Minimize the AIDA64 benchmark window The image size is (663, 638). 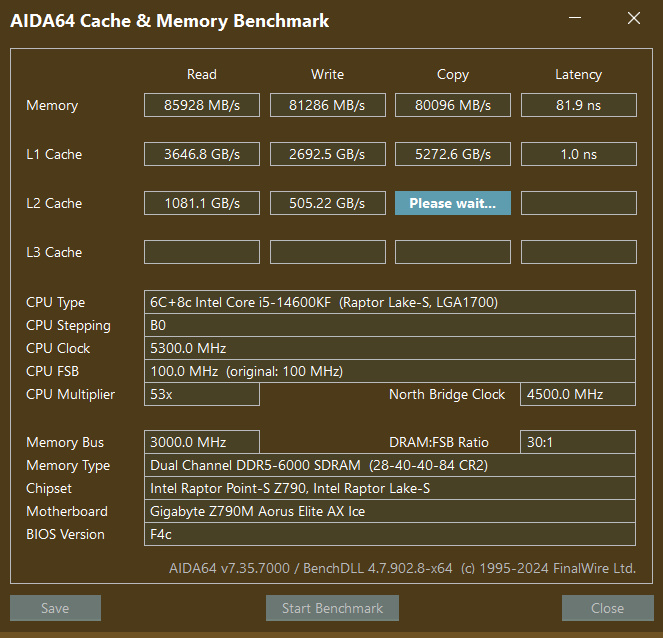click(x=575, y=18)
